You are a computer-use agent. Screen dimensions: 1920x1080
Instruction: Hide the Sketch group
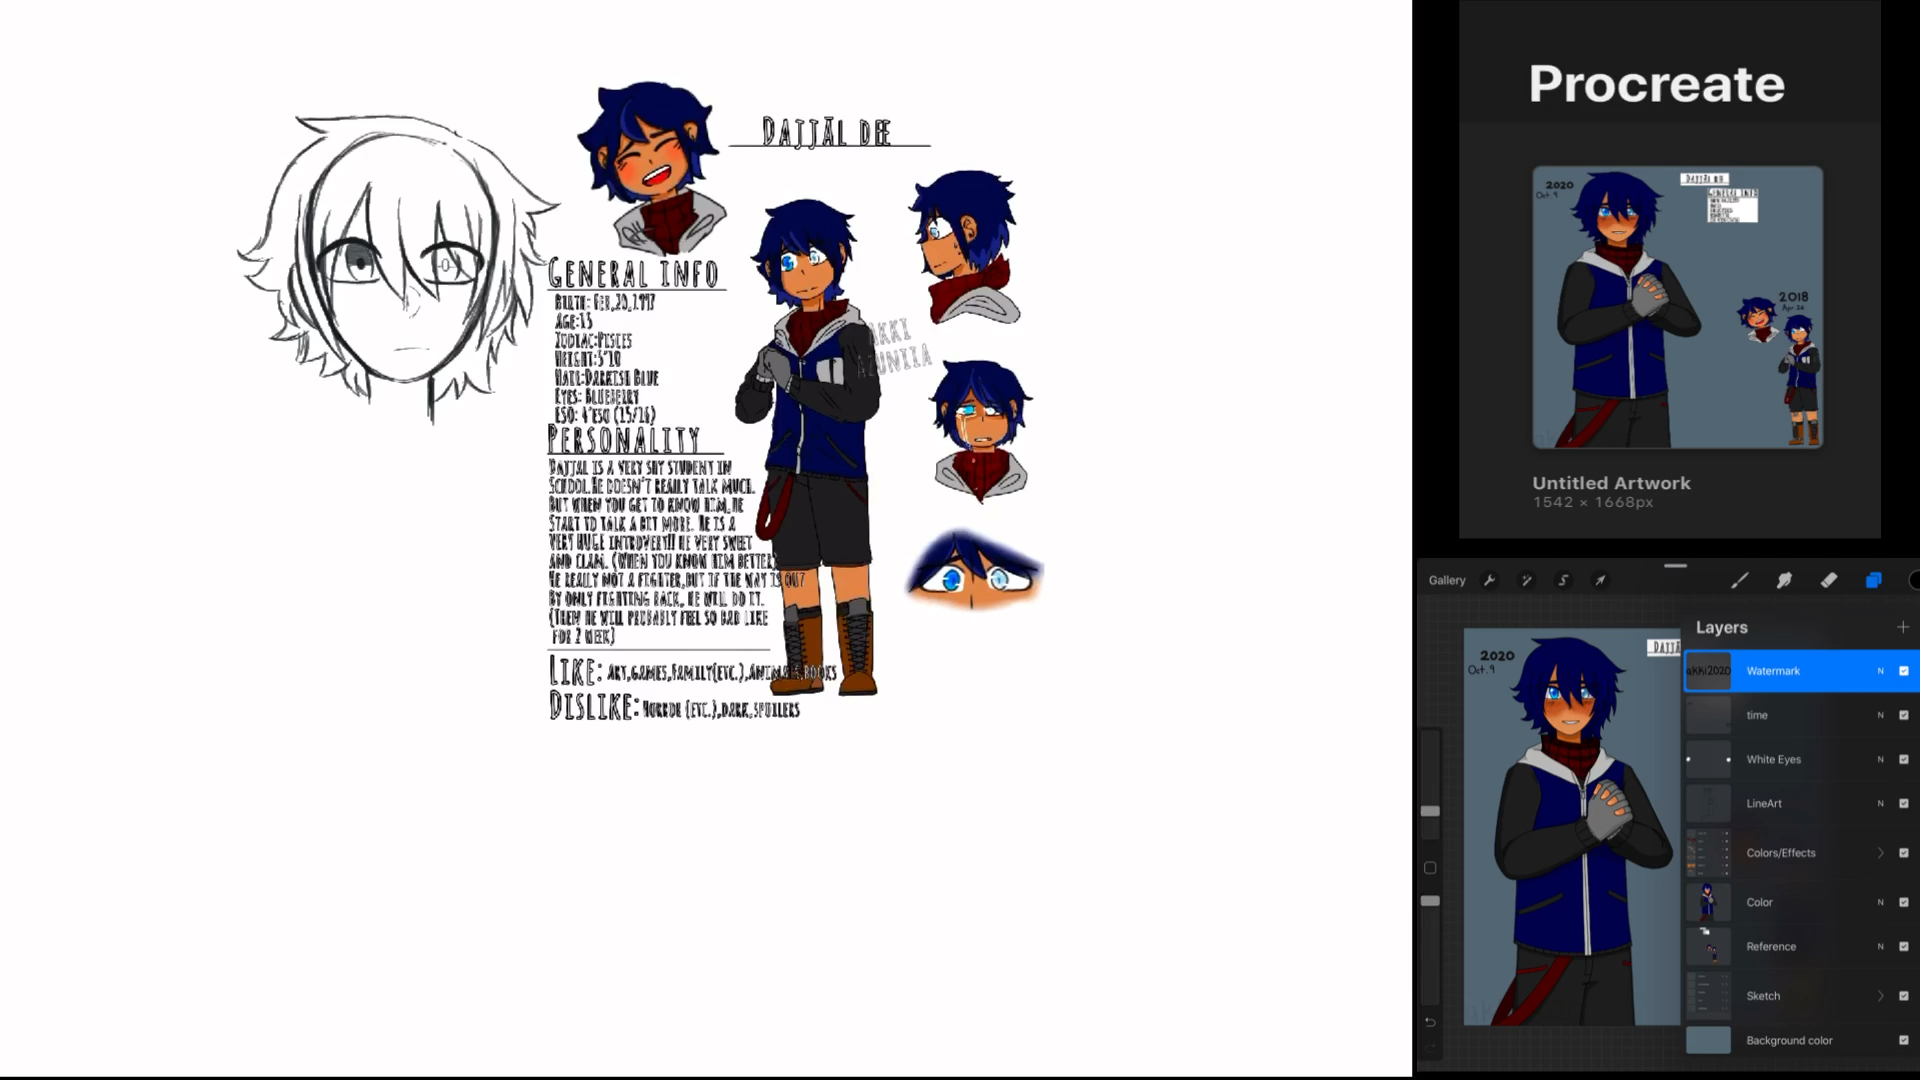(1904, 996)
